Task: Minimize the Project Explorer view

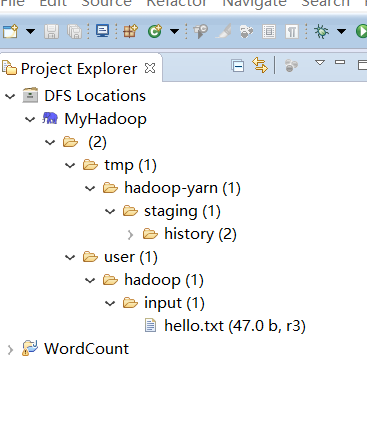Action: pyautogui.click(x=340, y=62)
